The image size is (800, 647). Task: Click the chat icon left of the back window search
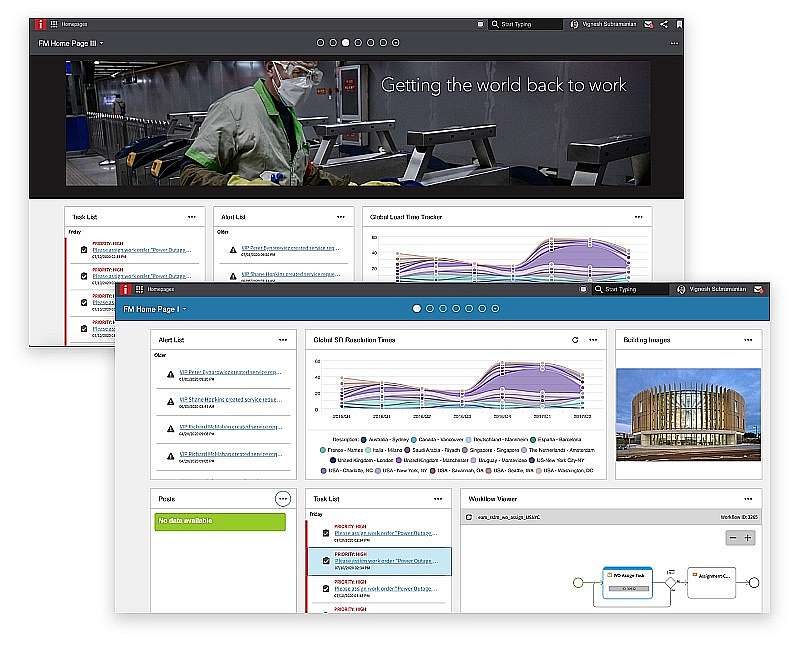tap(480, 24)
